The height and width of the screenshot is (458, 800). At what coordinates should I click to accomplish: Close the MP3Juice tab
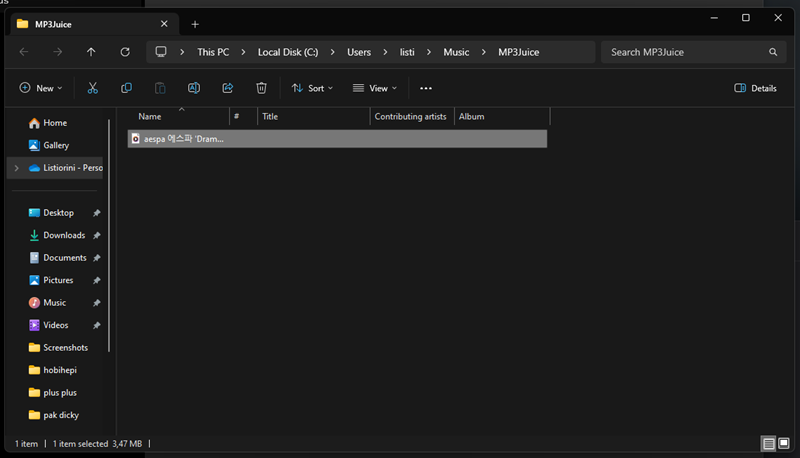[x=164, y=24]
